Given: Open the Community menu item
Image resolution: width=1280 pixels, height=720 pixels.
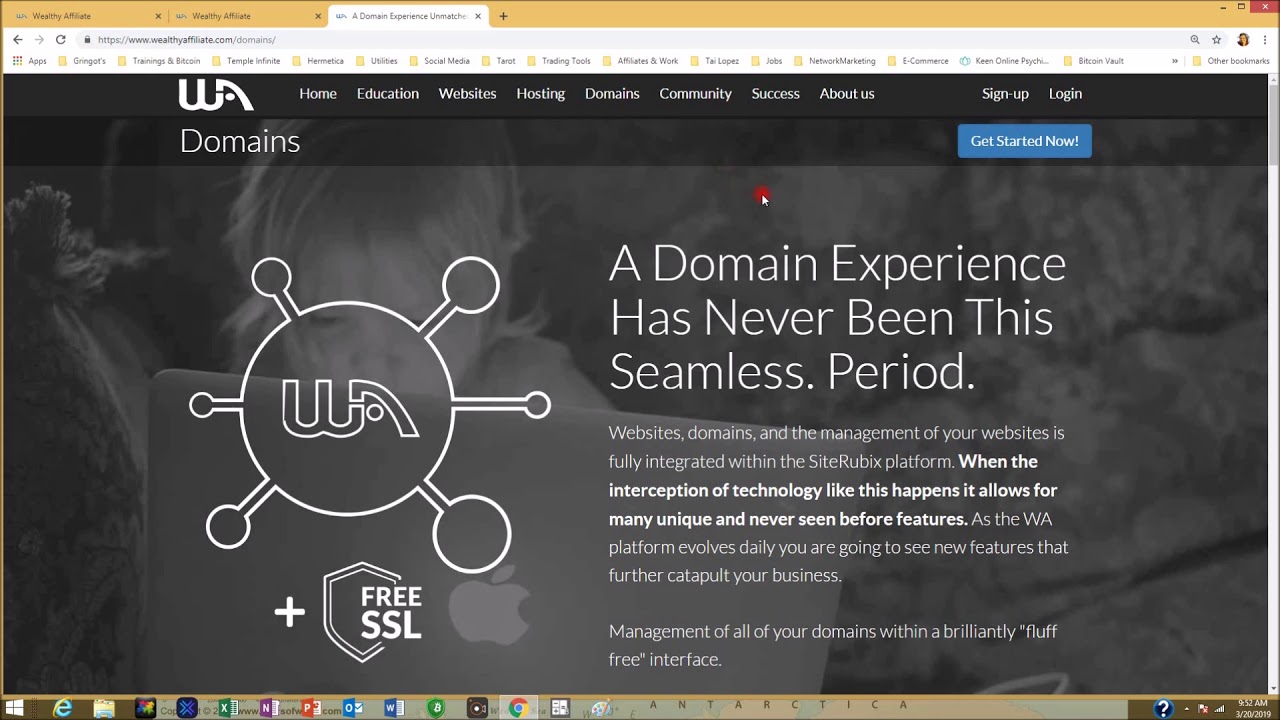Looking at the screenshot, I should tap(695, 94).
